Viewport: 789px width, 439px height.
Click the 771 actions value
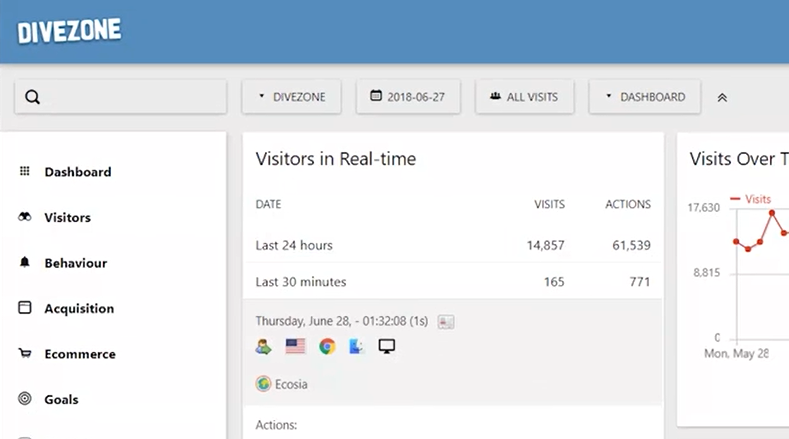coord(640,282)
